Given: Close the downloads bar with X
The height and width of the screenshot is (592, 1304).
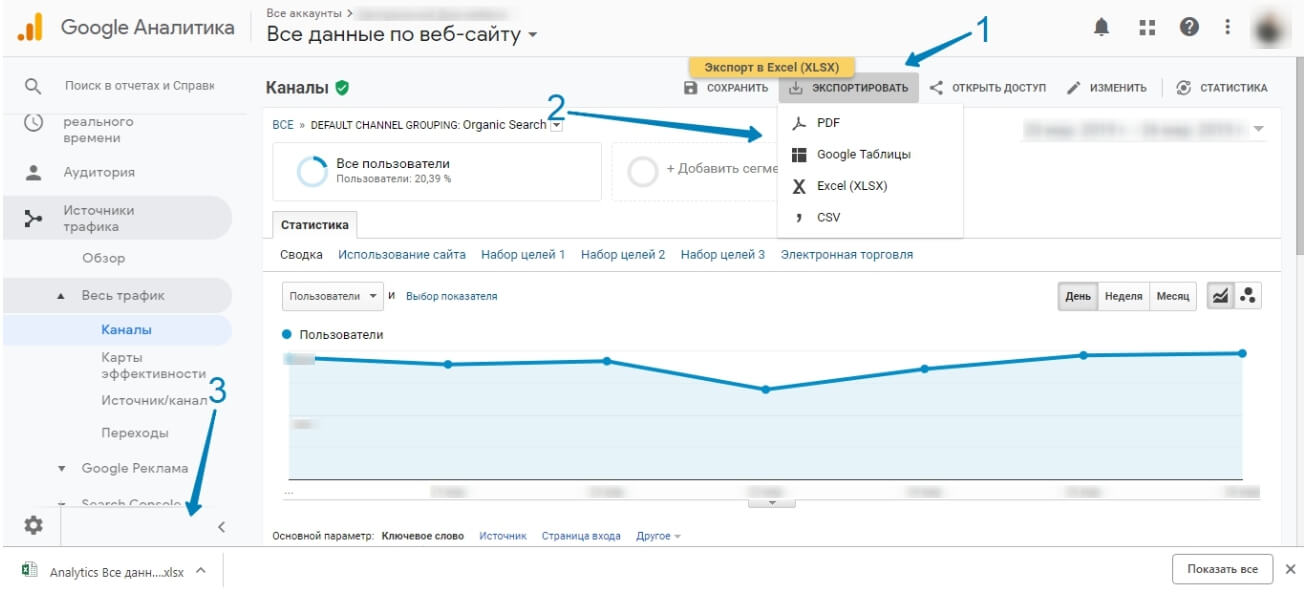Looking at the screenshot, I should 1290,569.
